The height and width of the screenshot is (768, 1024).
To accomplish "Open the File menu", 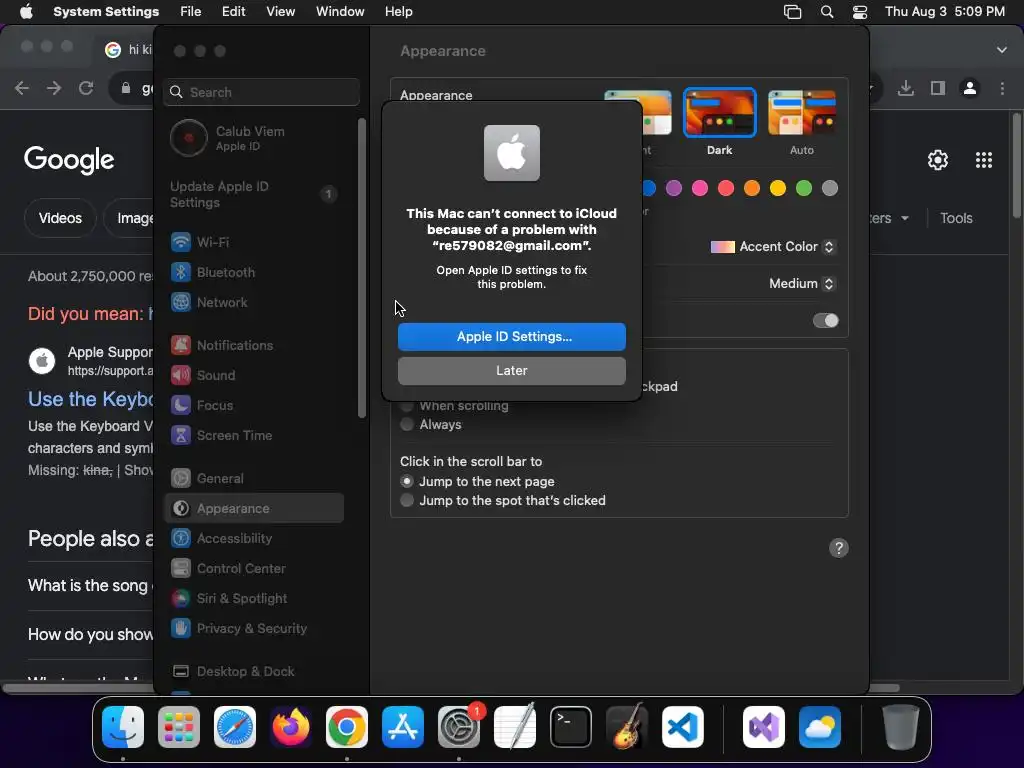I will pos(191,12).
